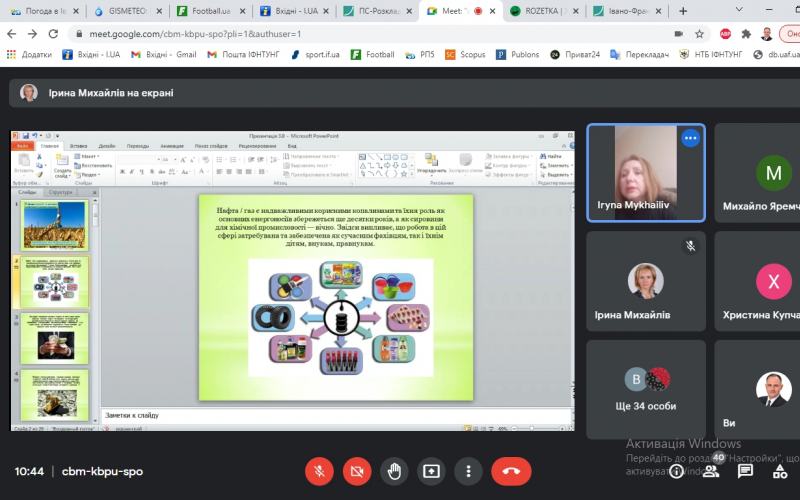Screen dimensions: 800x500
Task: Open the 'Перекладач' bookmark
Action: (639, 54)
